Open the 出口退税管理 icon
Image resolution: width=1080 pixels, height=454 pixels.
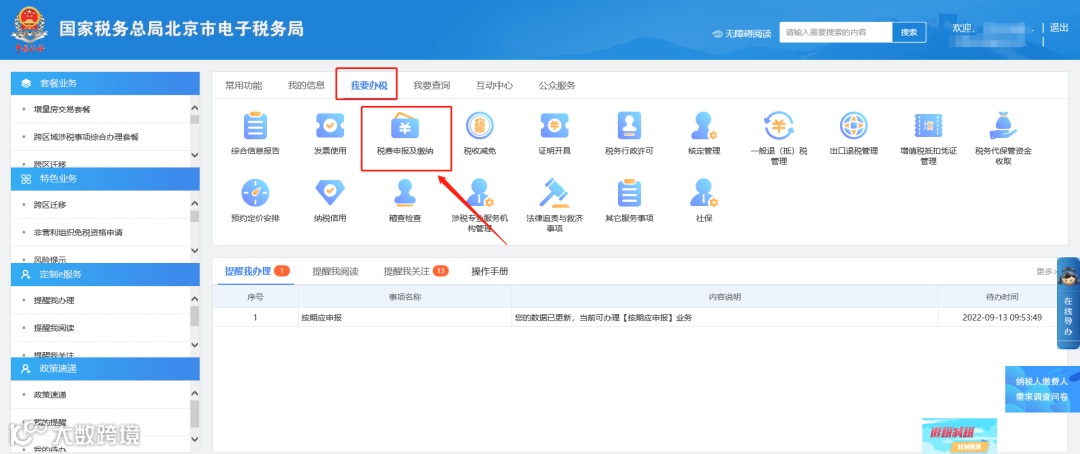(853, 126)
